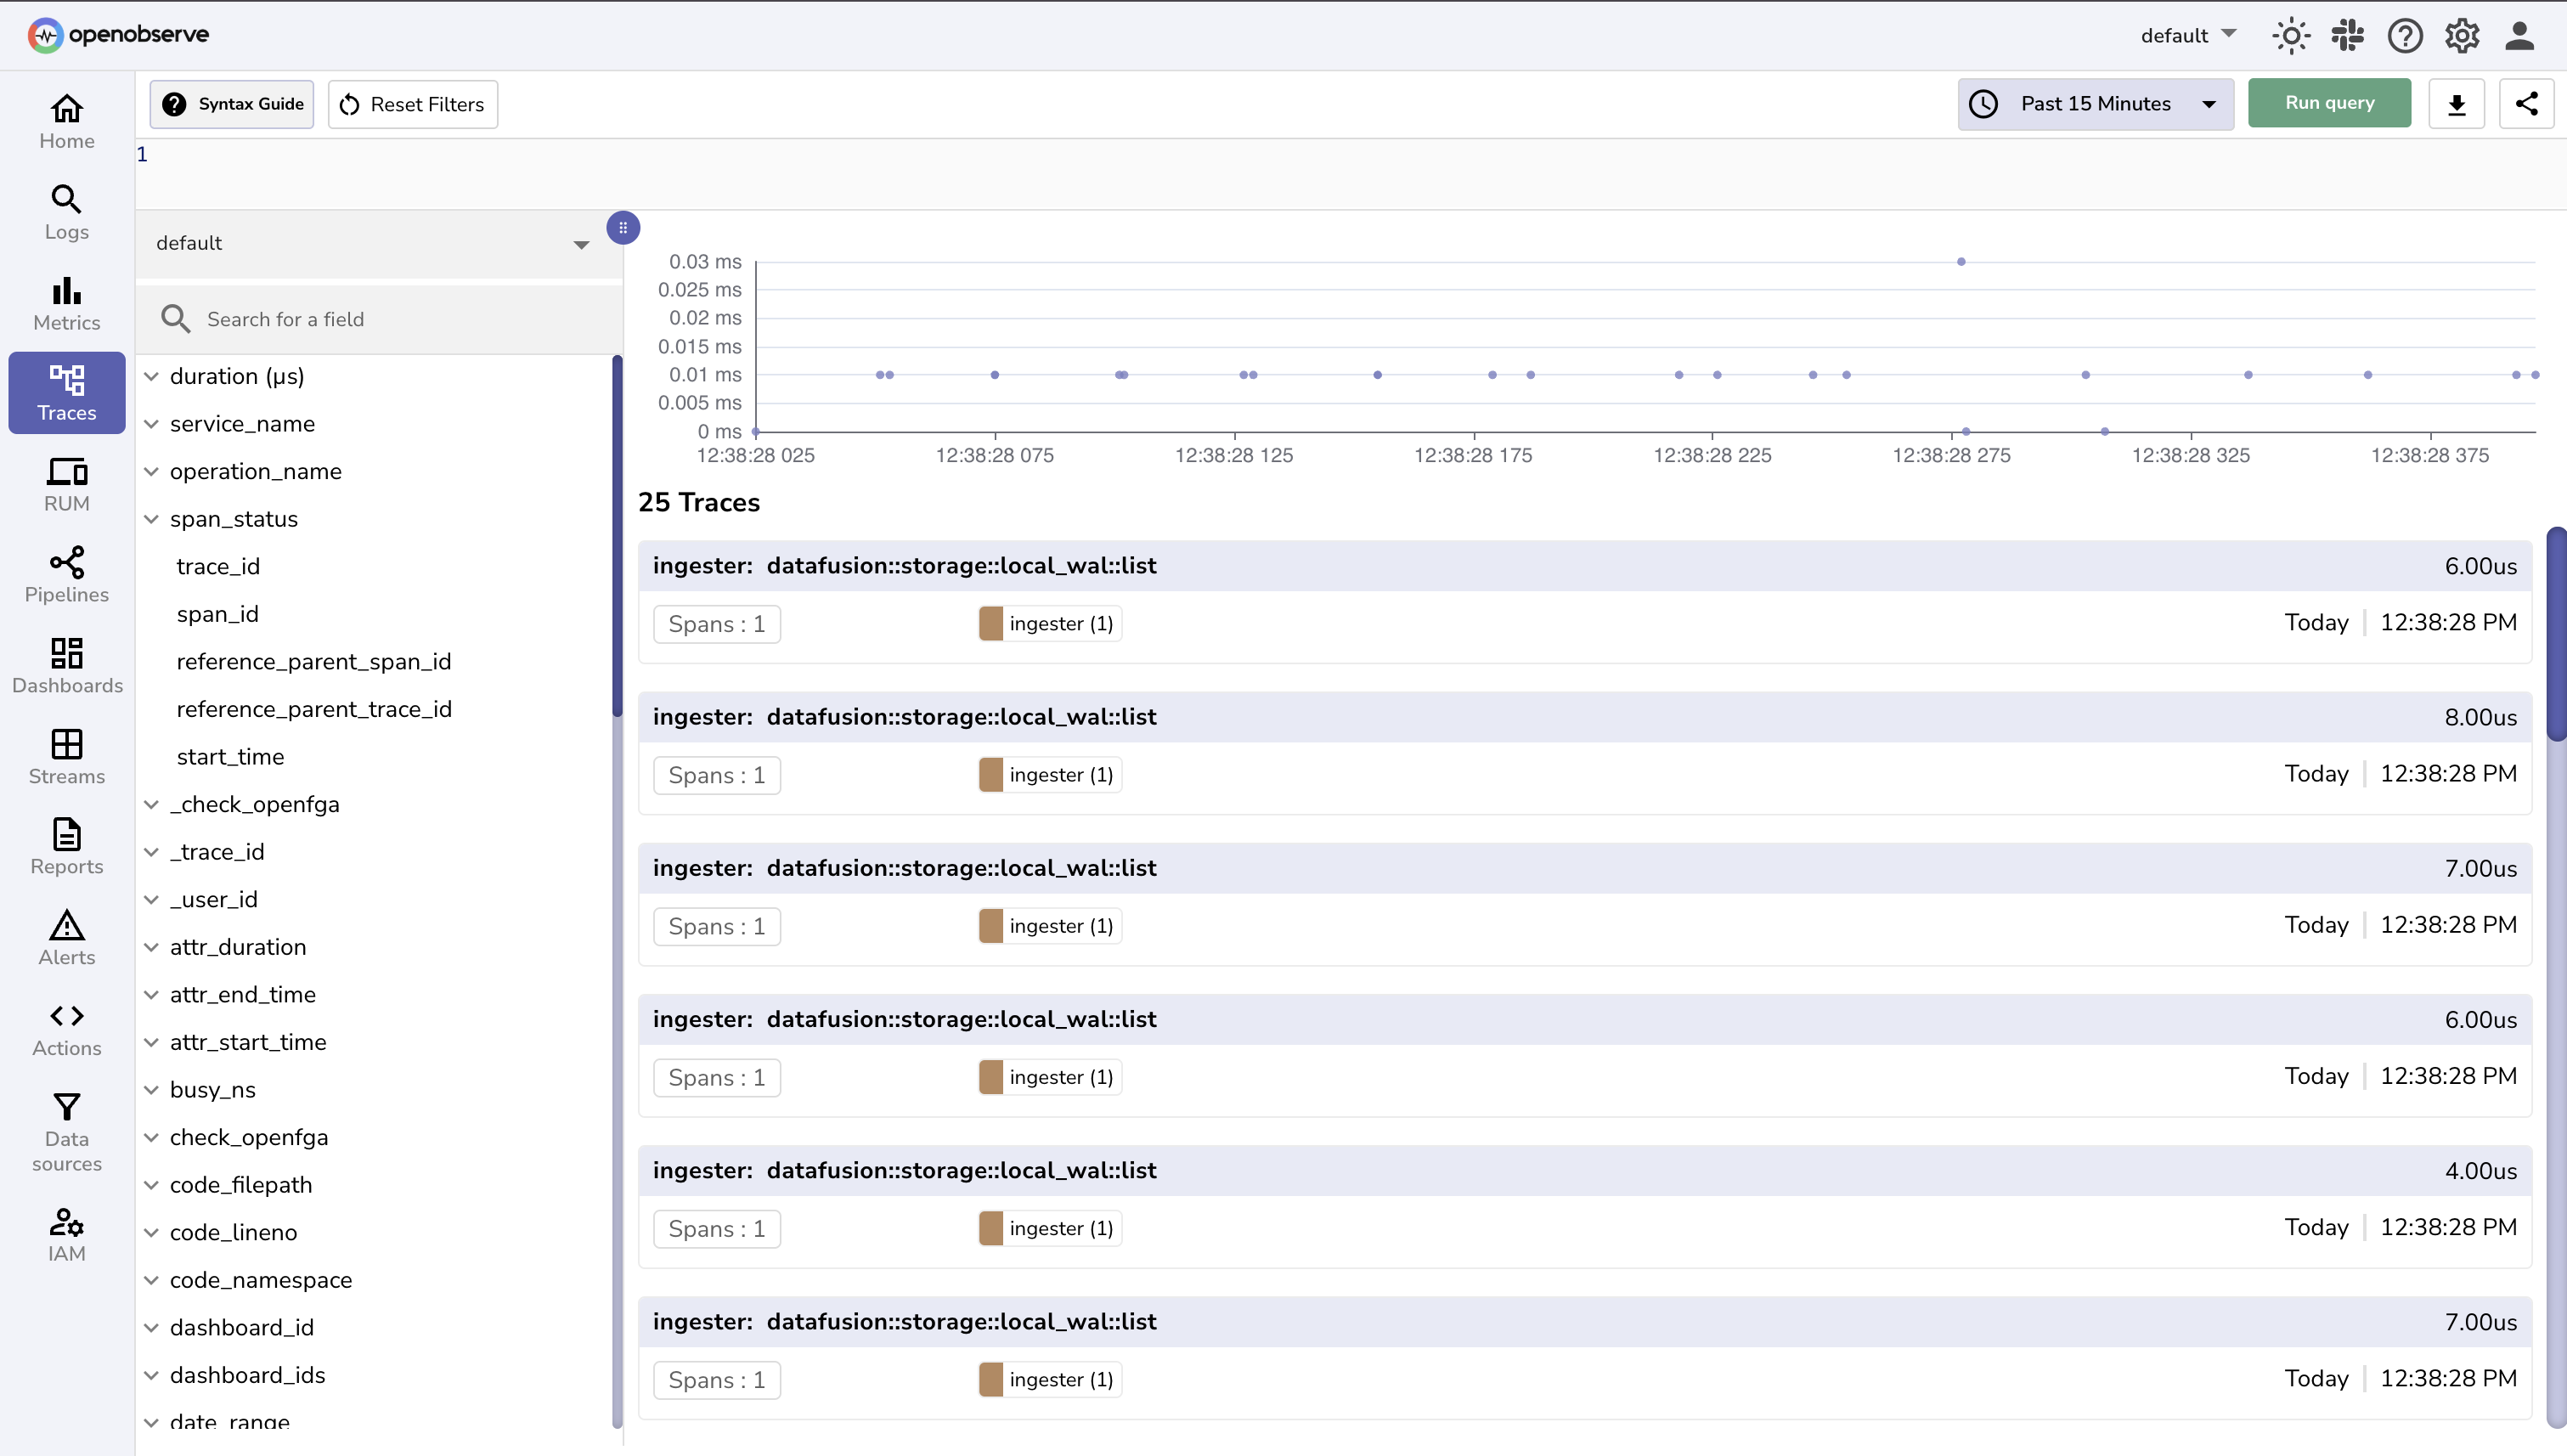Toggle the theme with the sun icon
The image size is (2567, 1456).
(2290, 35)
